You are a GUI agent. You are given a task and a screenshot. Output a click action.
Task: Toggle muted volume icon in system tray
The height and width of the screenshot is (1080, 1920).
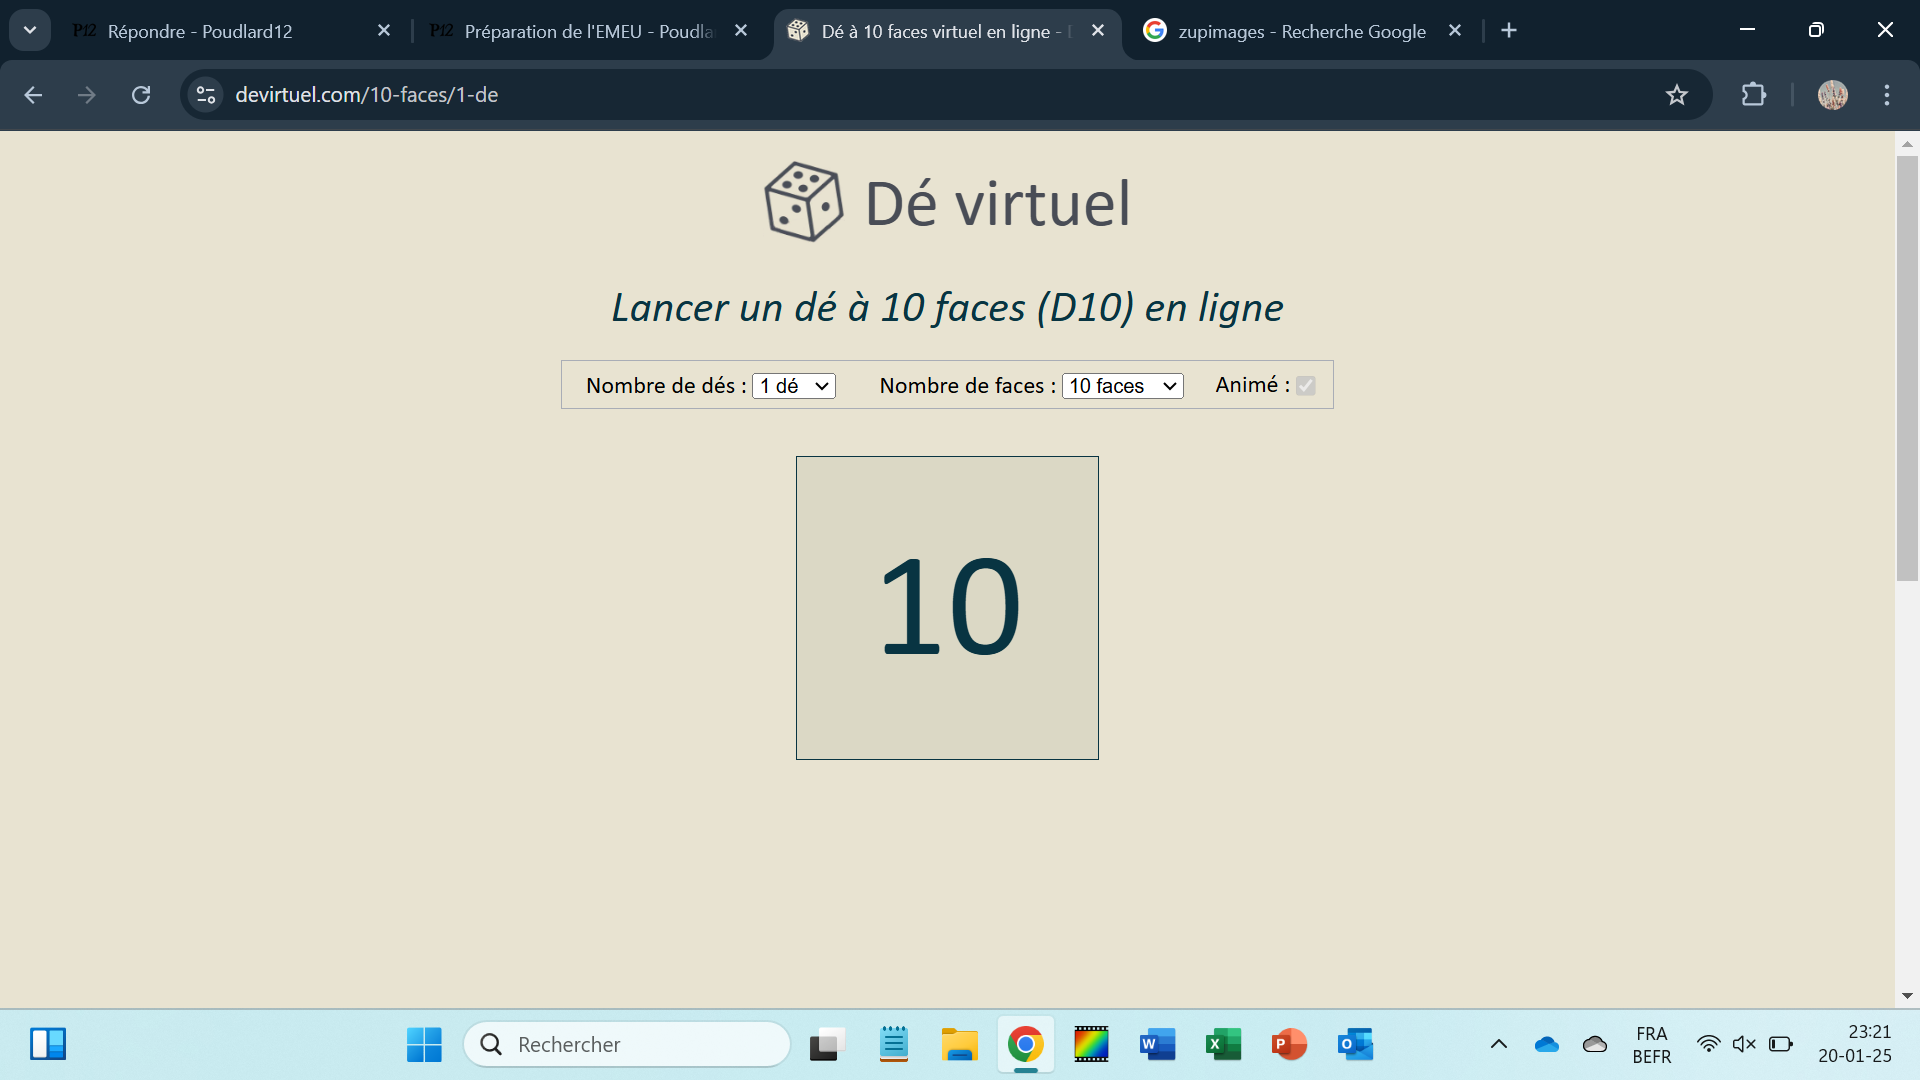pos(1744,1044)
